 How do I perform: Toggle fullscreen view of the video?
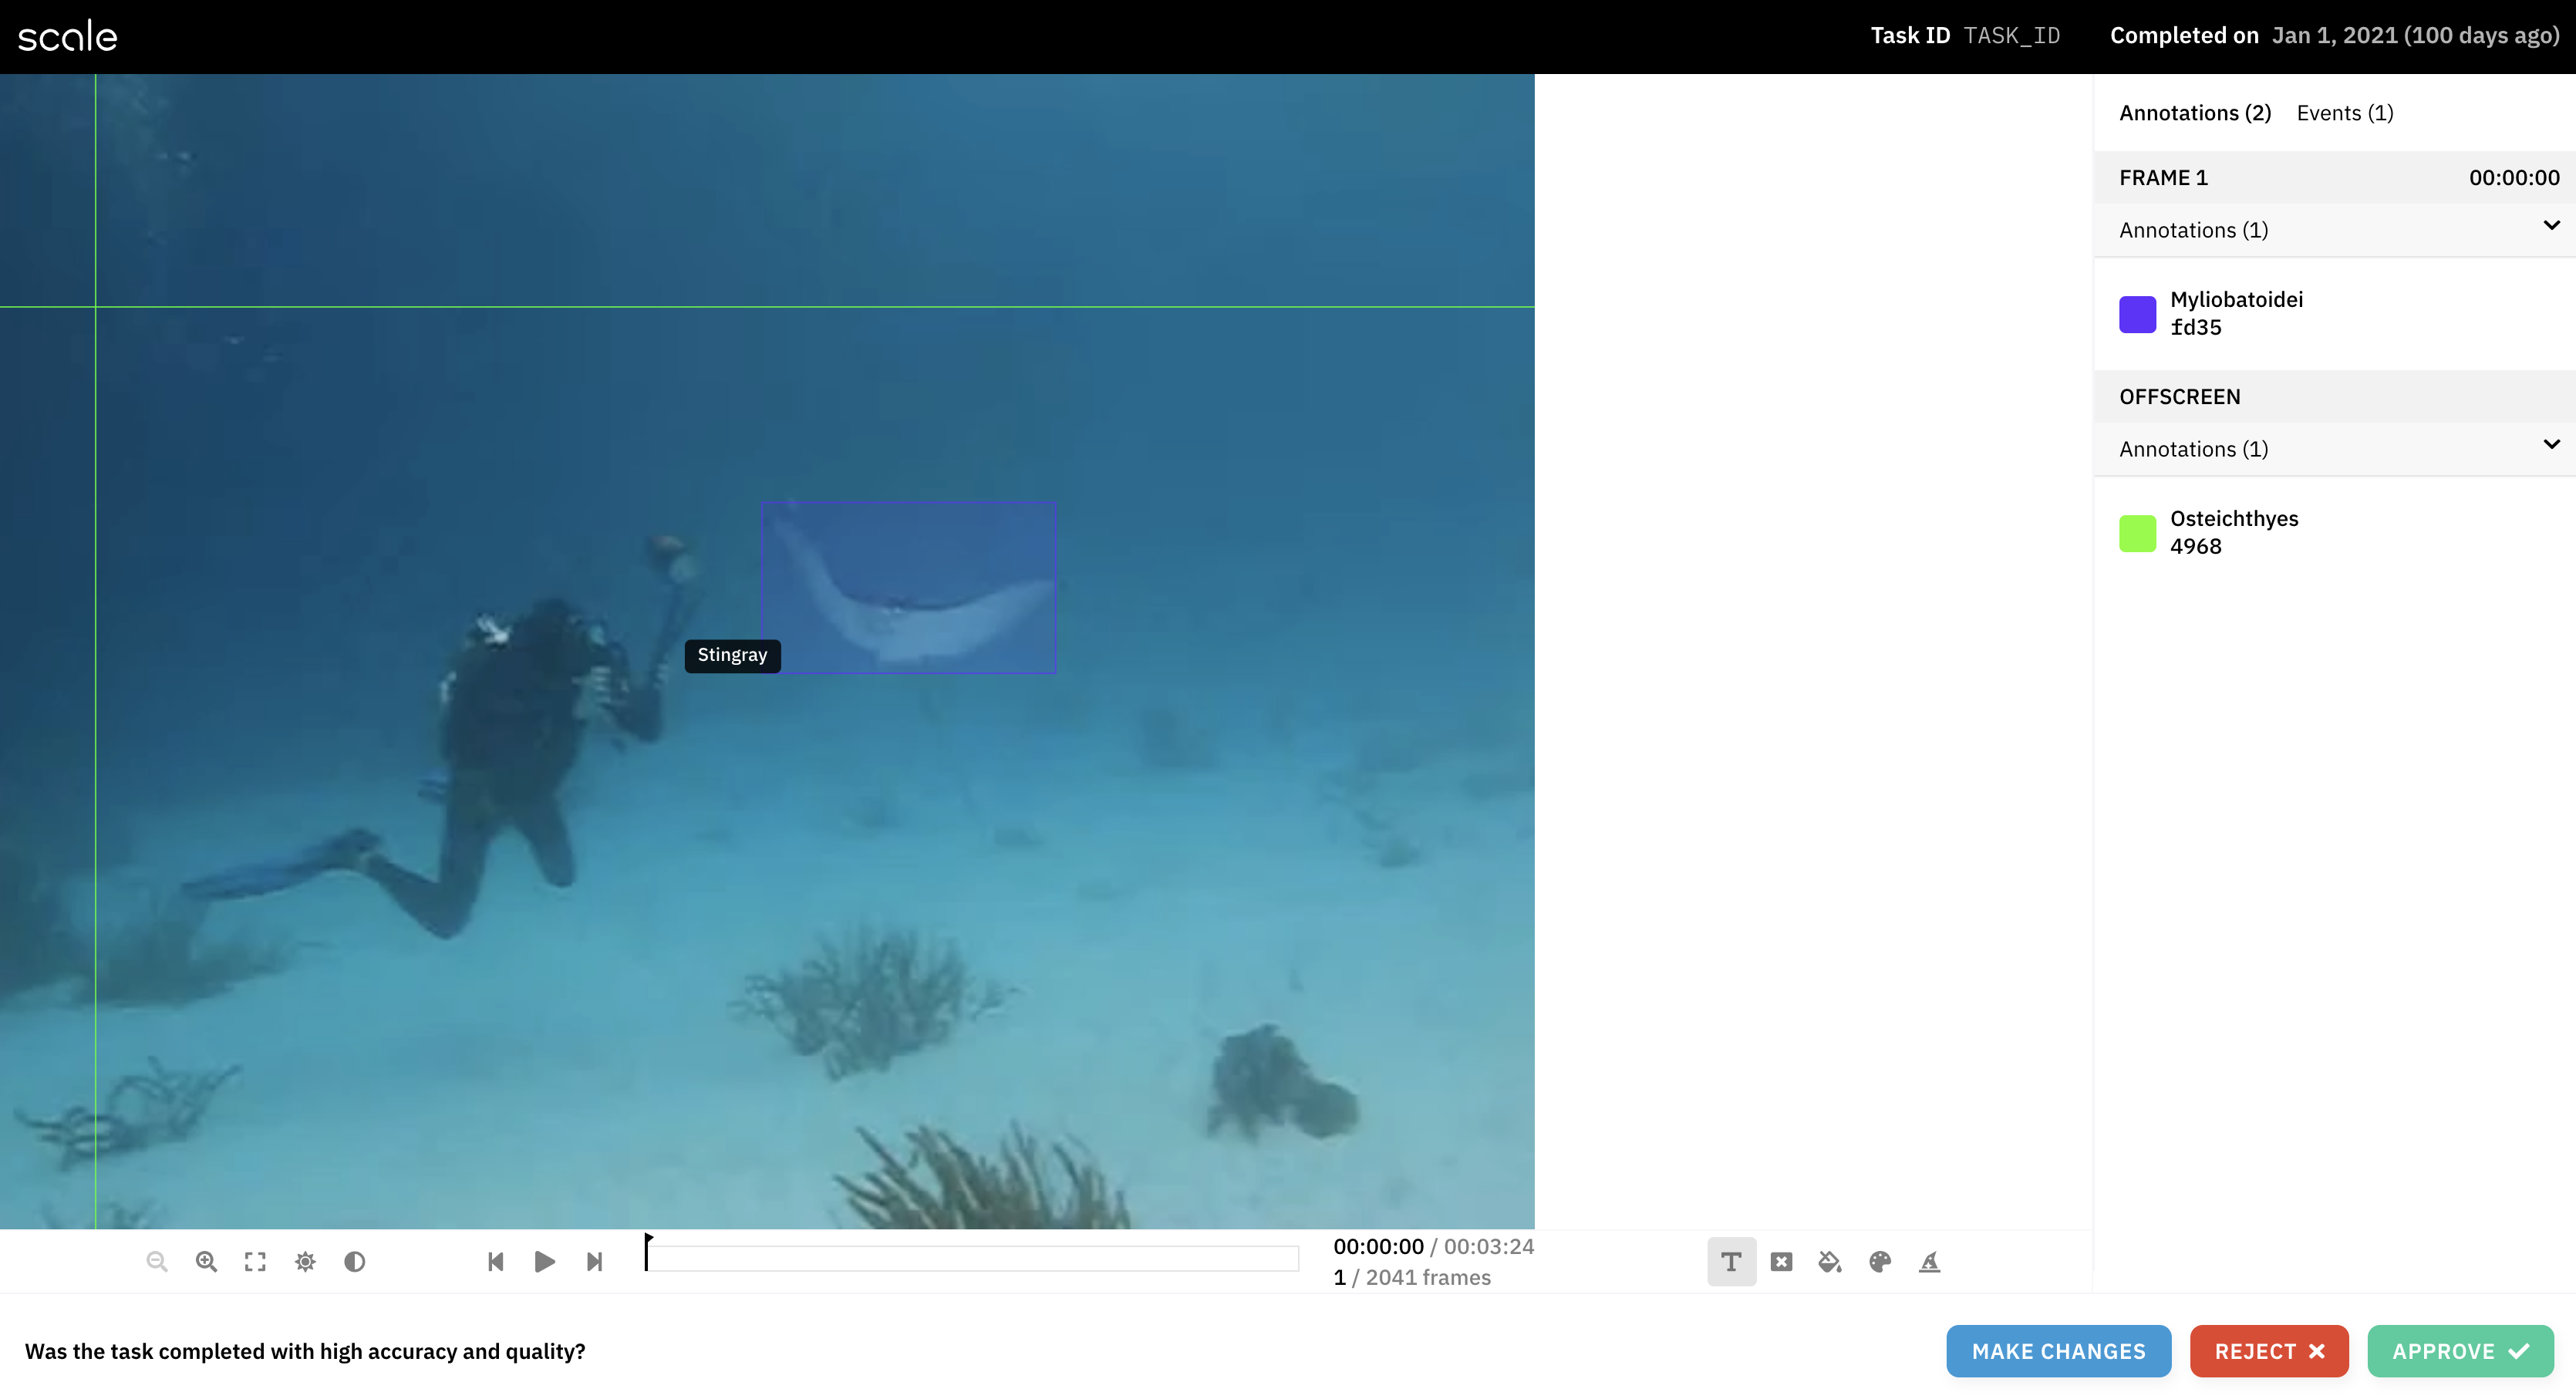255,1261
